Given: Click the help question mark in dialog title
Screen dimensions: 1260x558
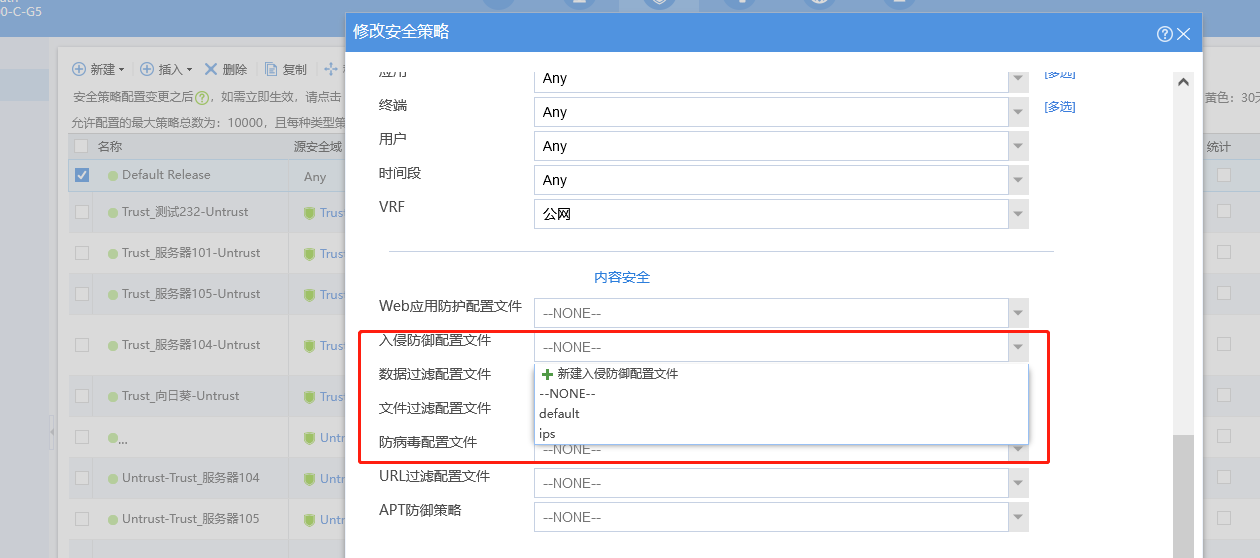Looking at the screenshot, I should 1164,34.
